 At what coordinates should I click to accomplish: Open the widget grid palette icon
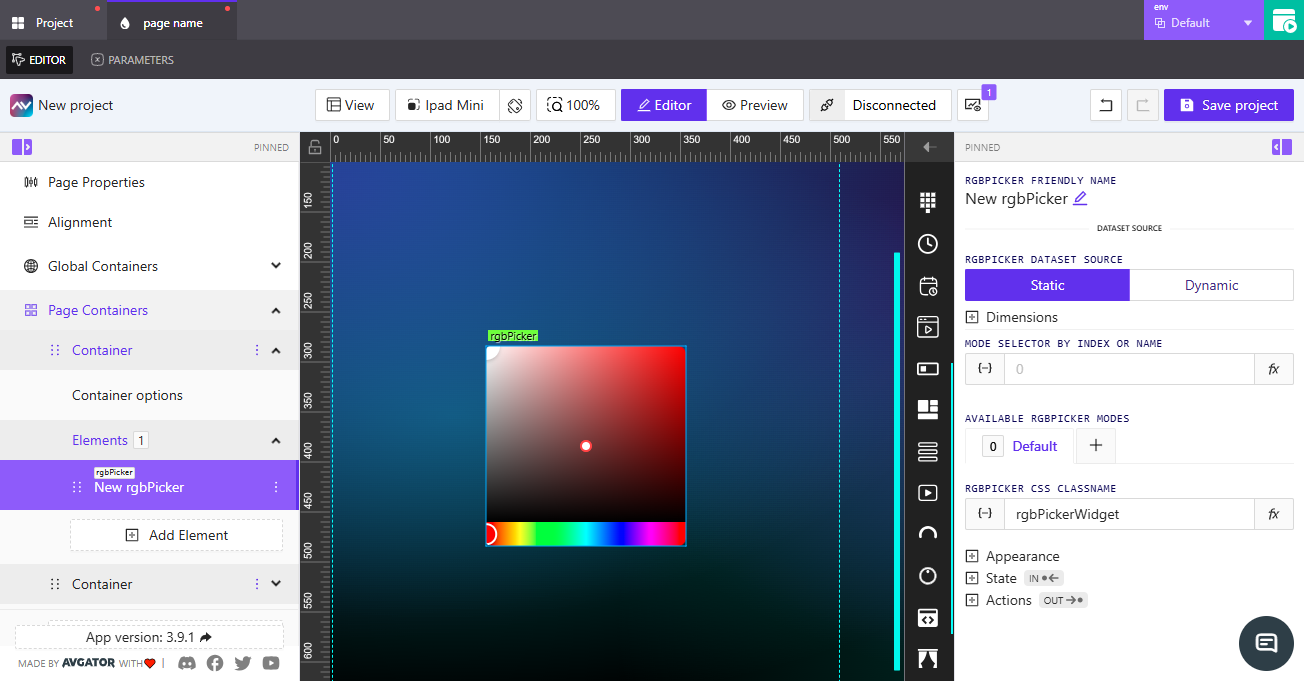[x=928, y=200]
